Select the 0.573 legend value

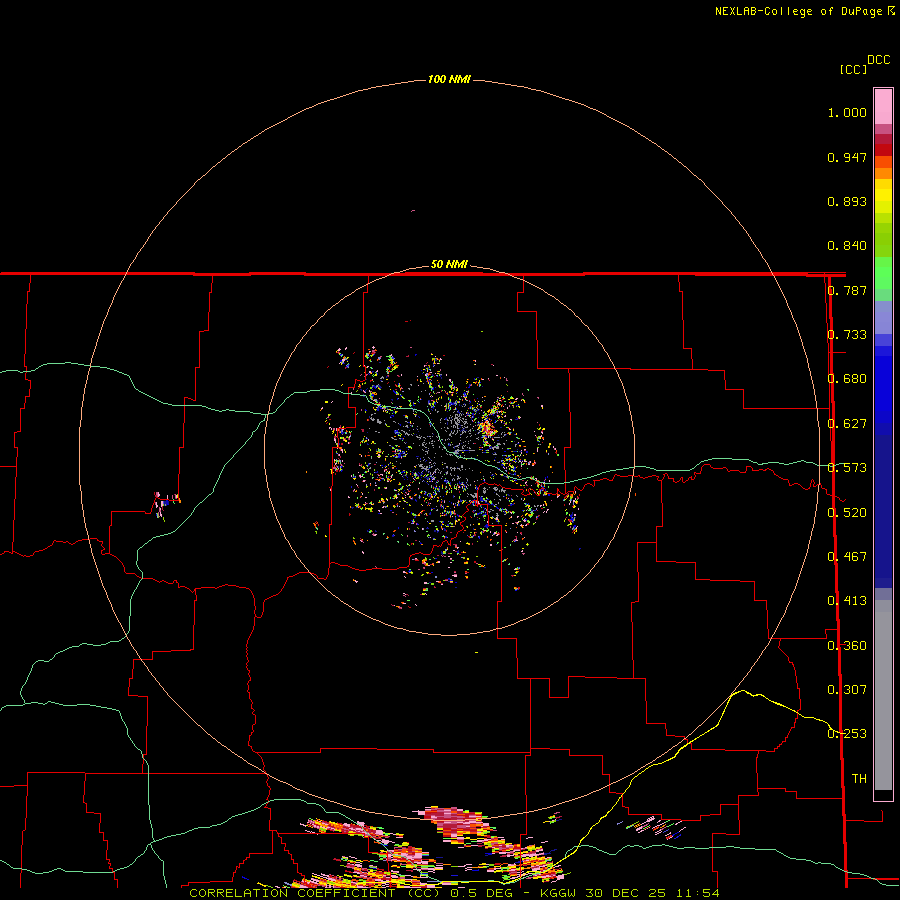(847, 468)
